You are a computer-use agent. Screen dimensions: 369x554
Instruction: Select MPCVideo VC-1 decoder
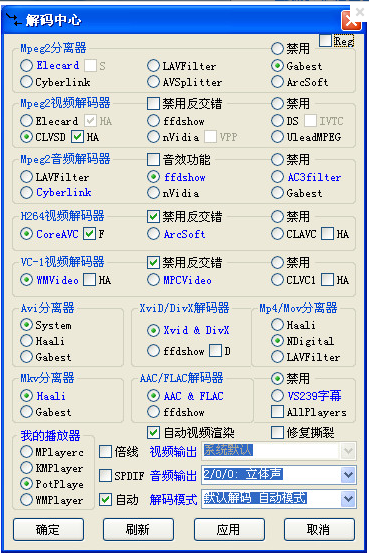pos(153,280)
